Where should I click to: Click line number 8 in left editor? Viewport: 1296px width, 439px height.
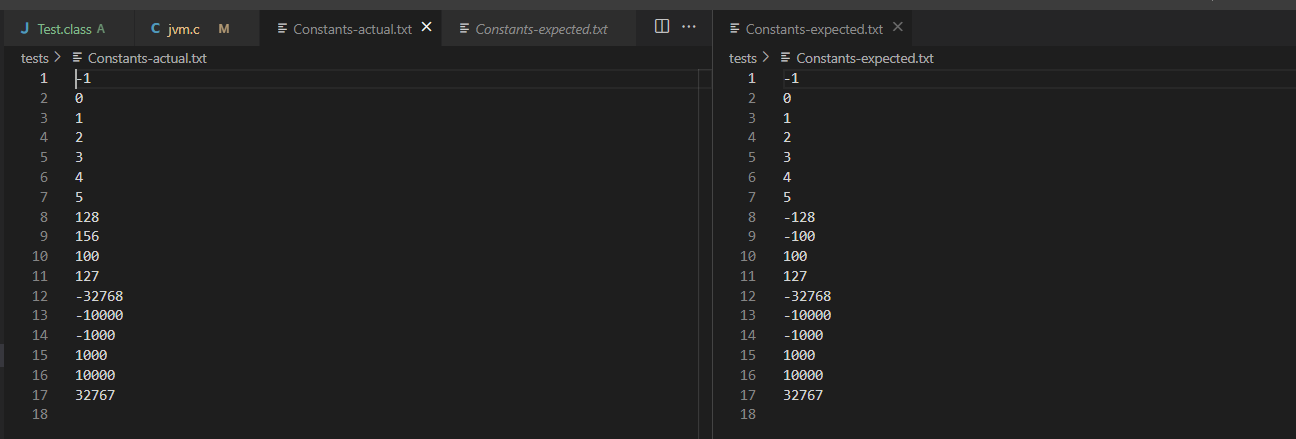43,217
